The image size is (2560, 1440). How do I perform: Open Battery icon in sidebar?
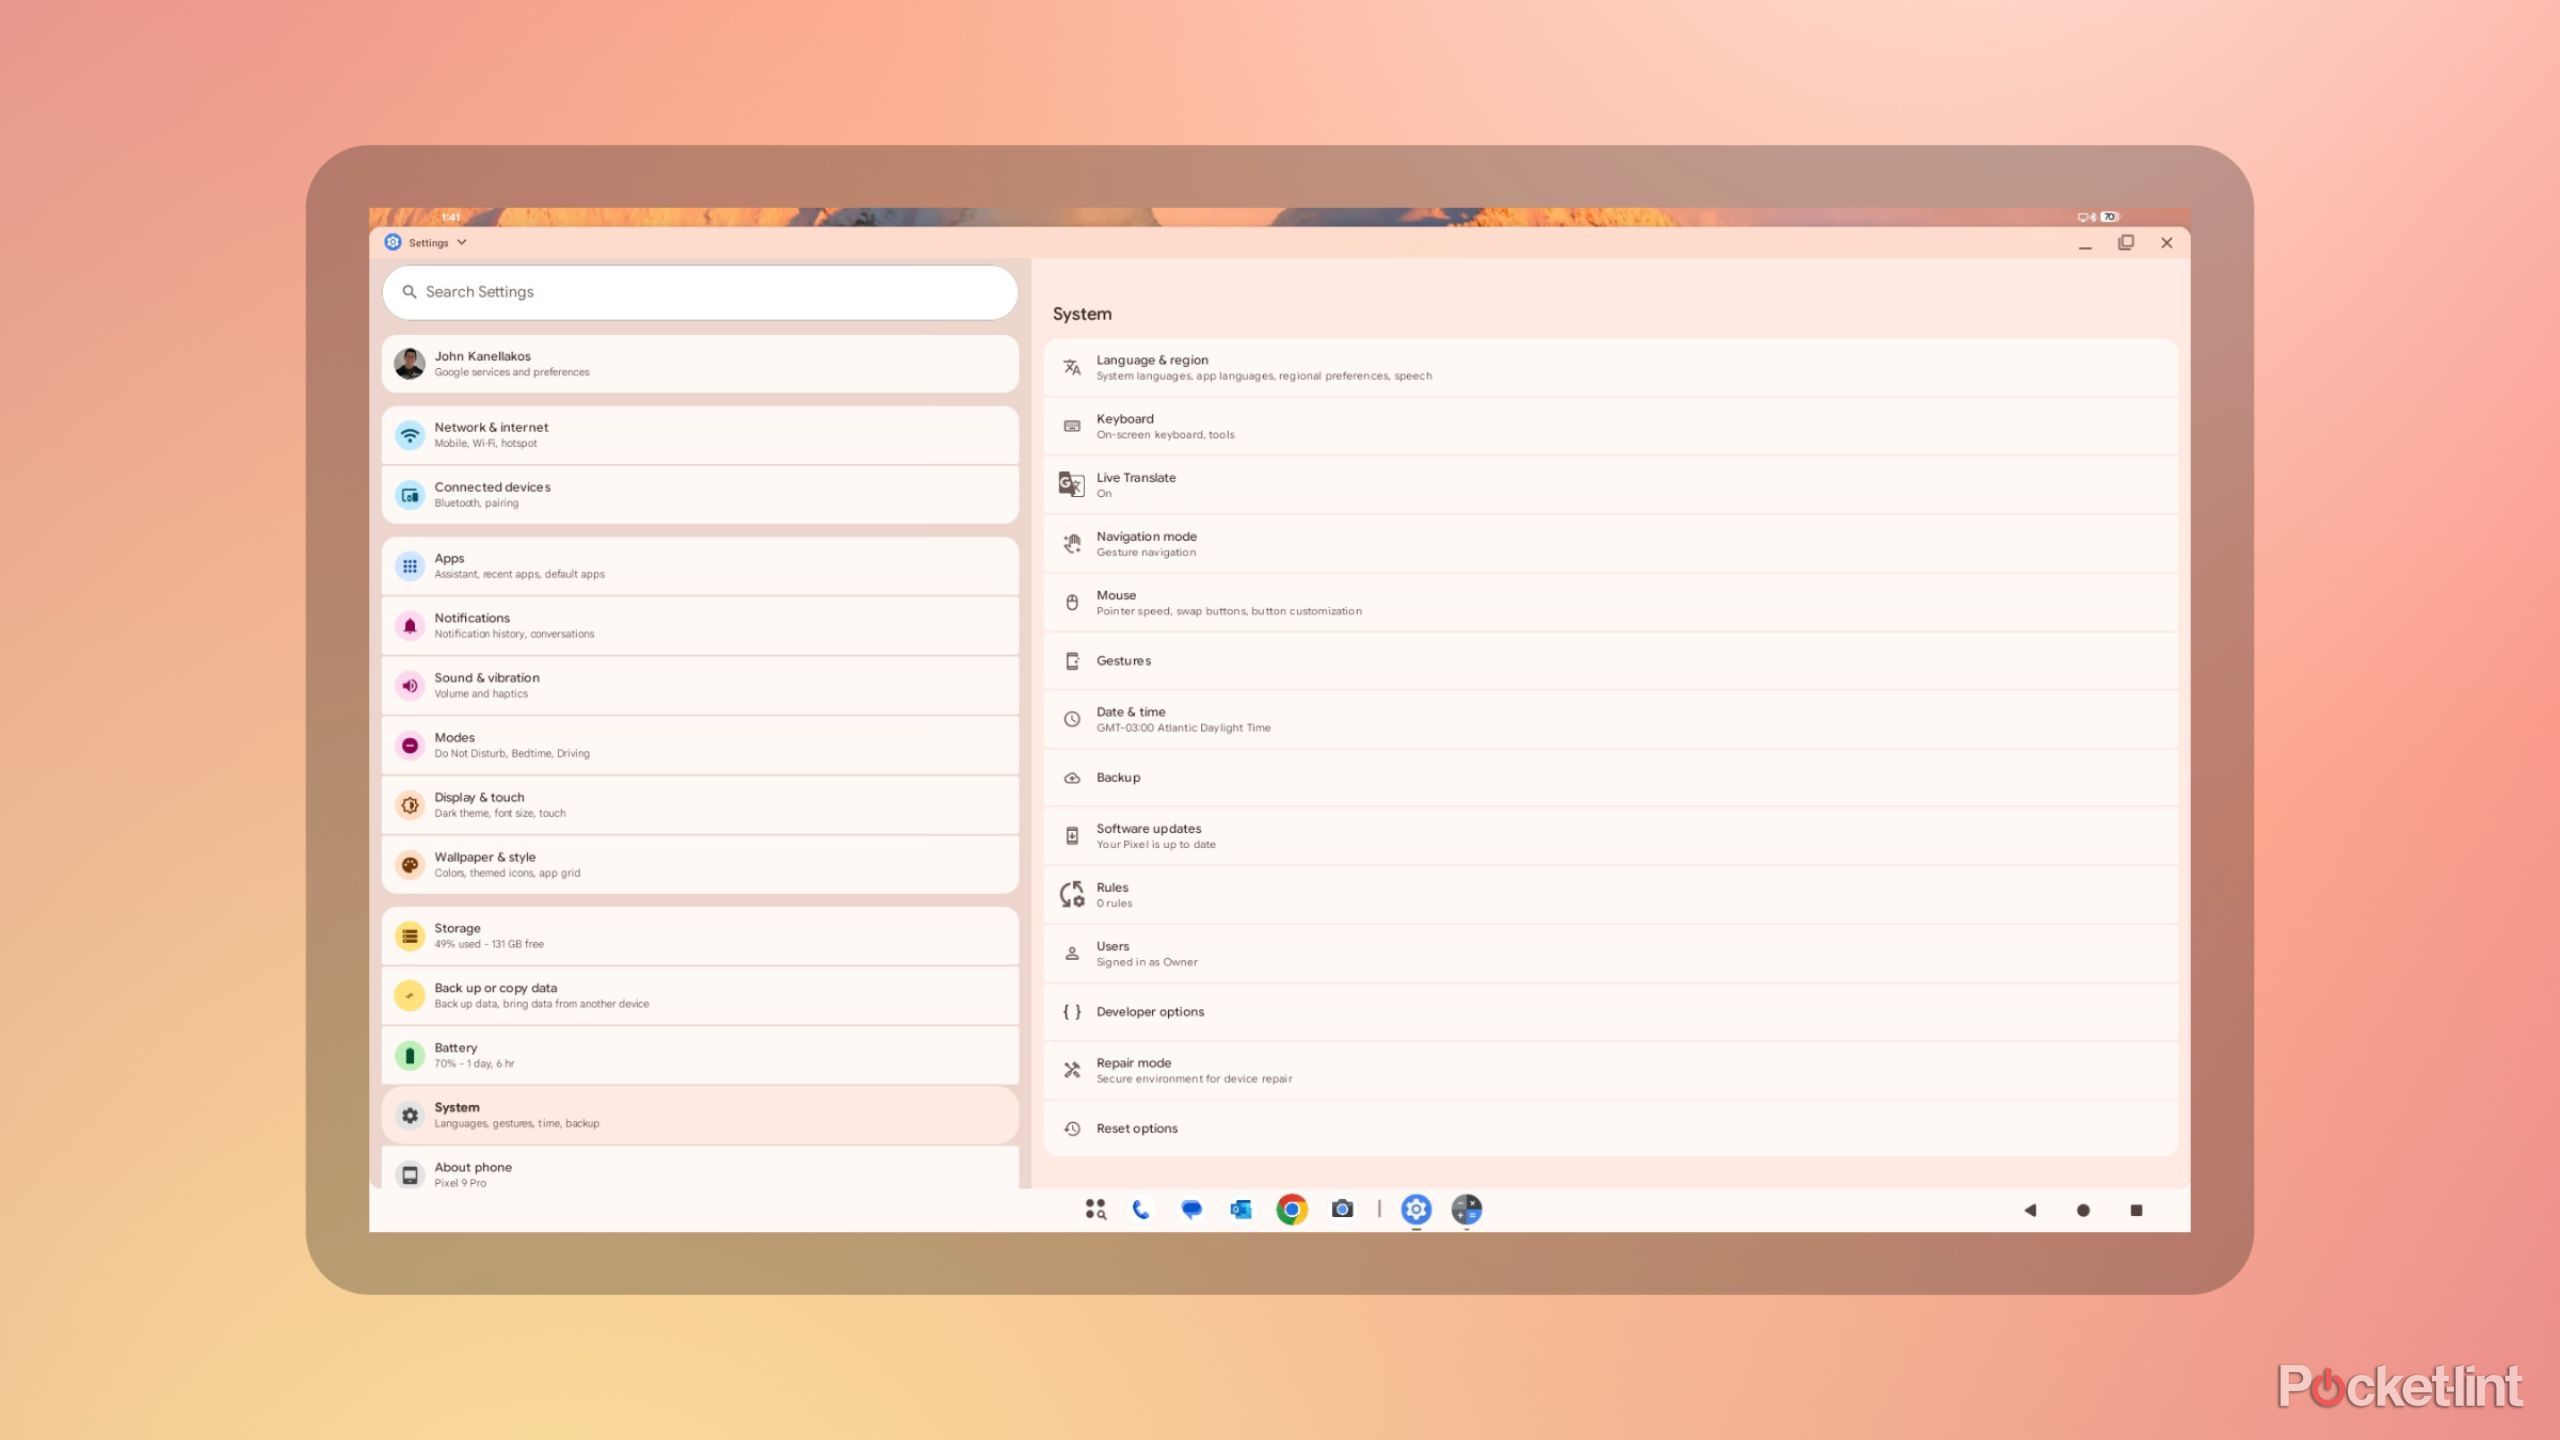pyautogui.click(x=410, y=1056)
